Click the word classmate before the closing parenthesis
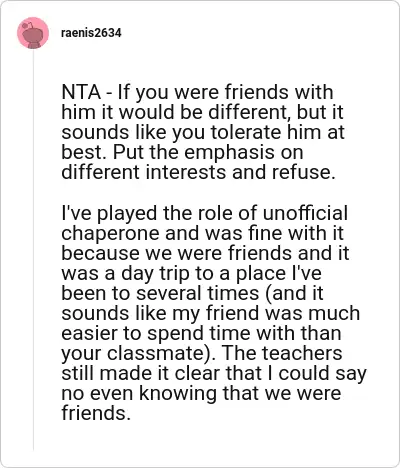 155,353
